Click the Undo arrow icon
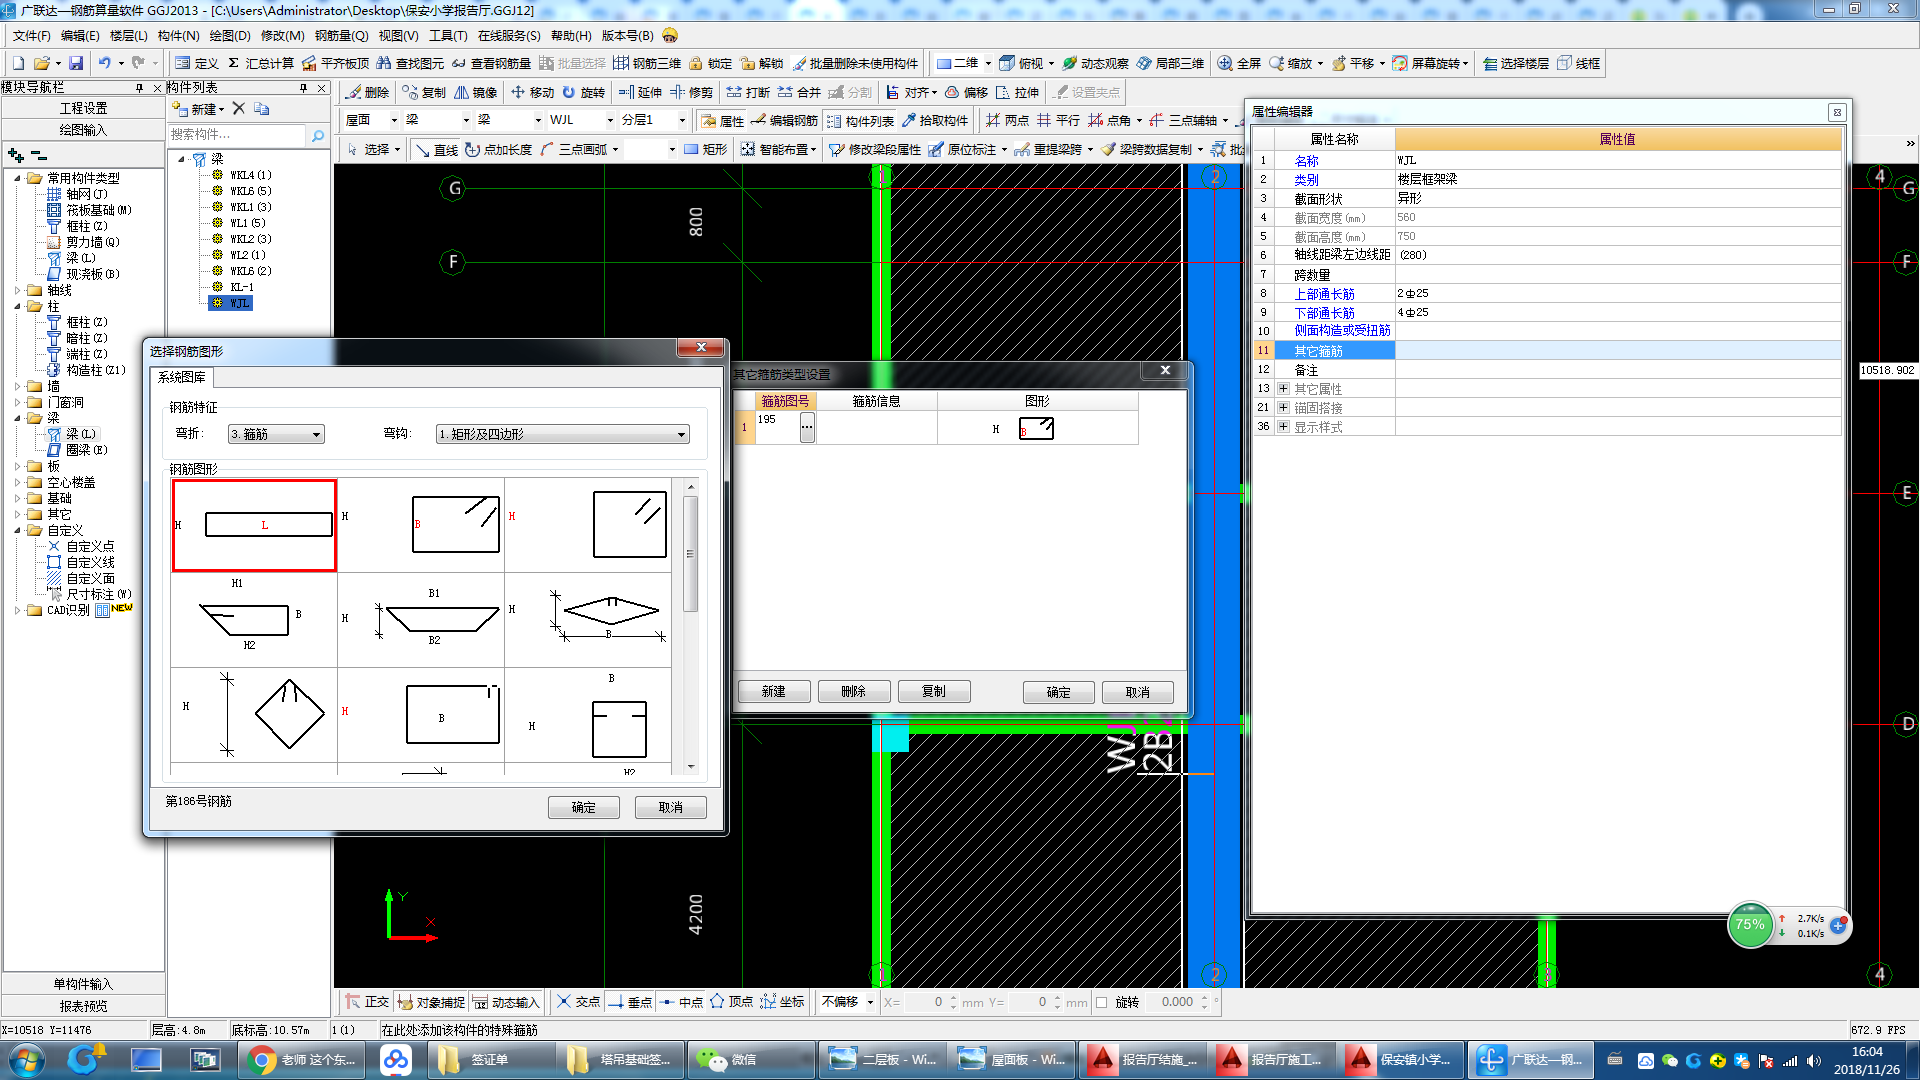The width and height of the screenshot is (1920, 1080). (x=104, y=63)
